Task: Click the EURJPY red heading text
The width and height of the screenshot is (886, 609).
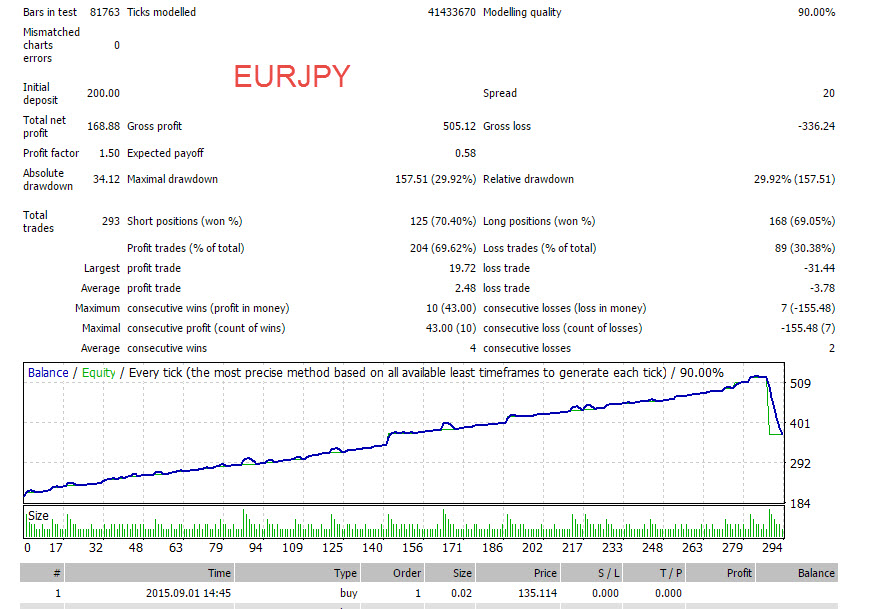Action: pos(292,76)
